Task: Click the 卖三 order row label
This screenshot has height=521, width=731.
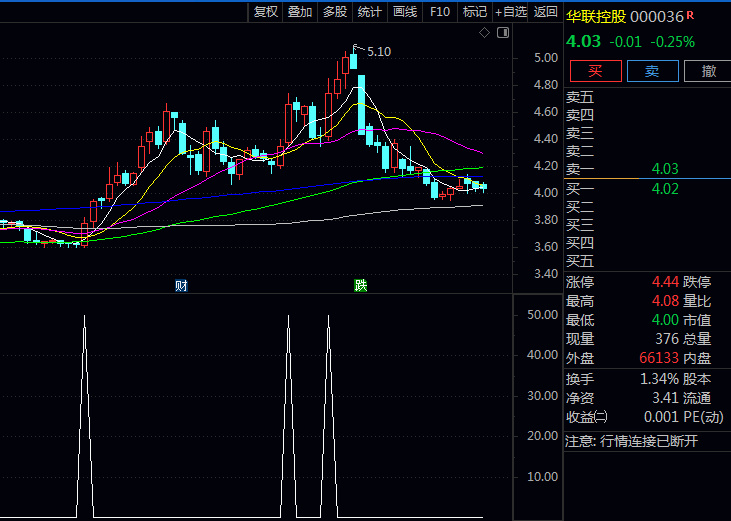Action: 580,134
